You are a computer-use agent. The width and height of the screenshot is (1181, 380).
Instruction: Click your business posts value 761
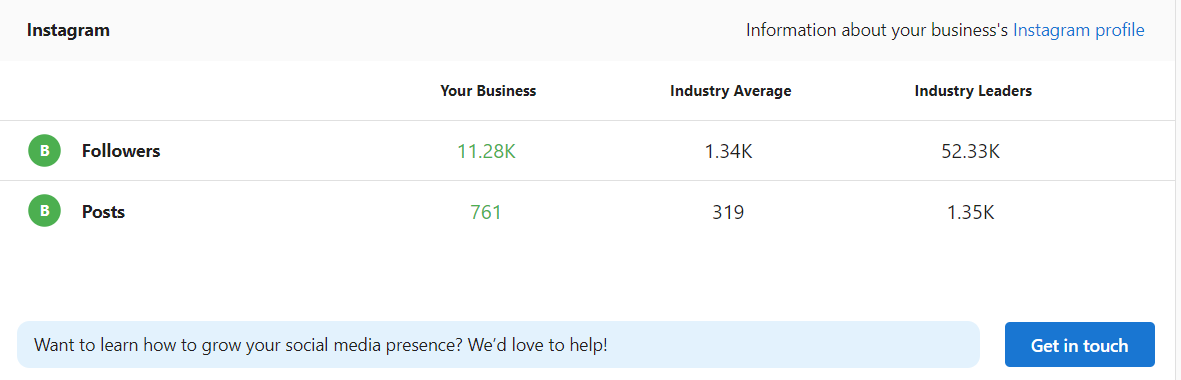coord(486,212)
